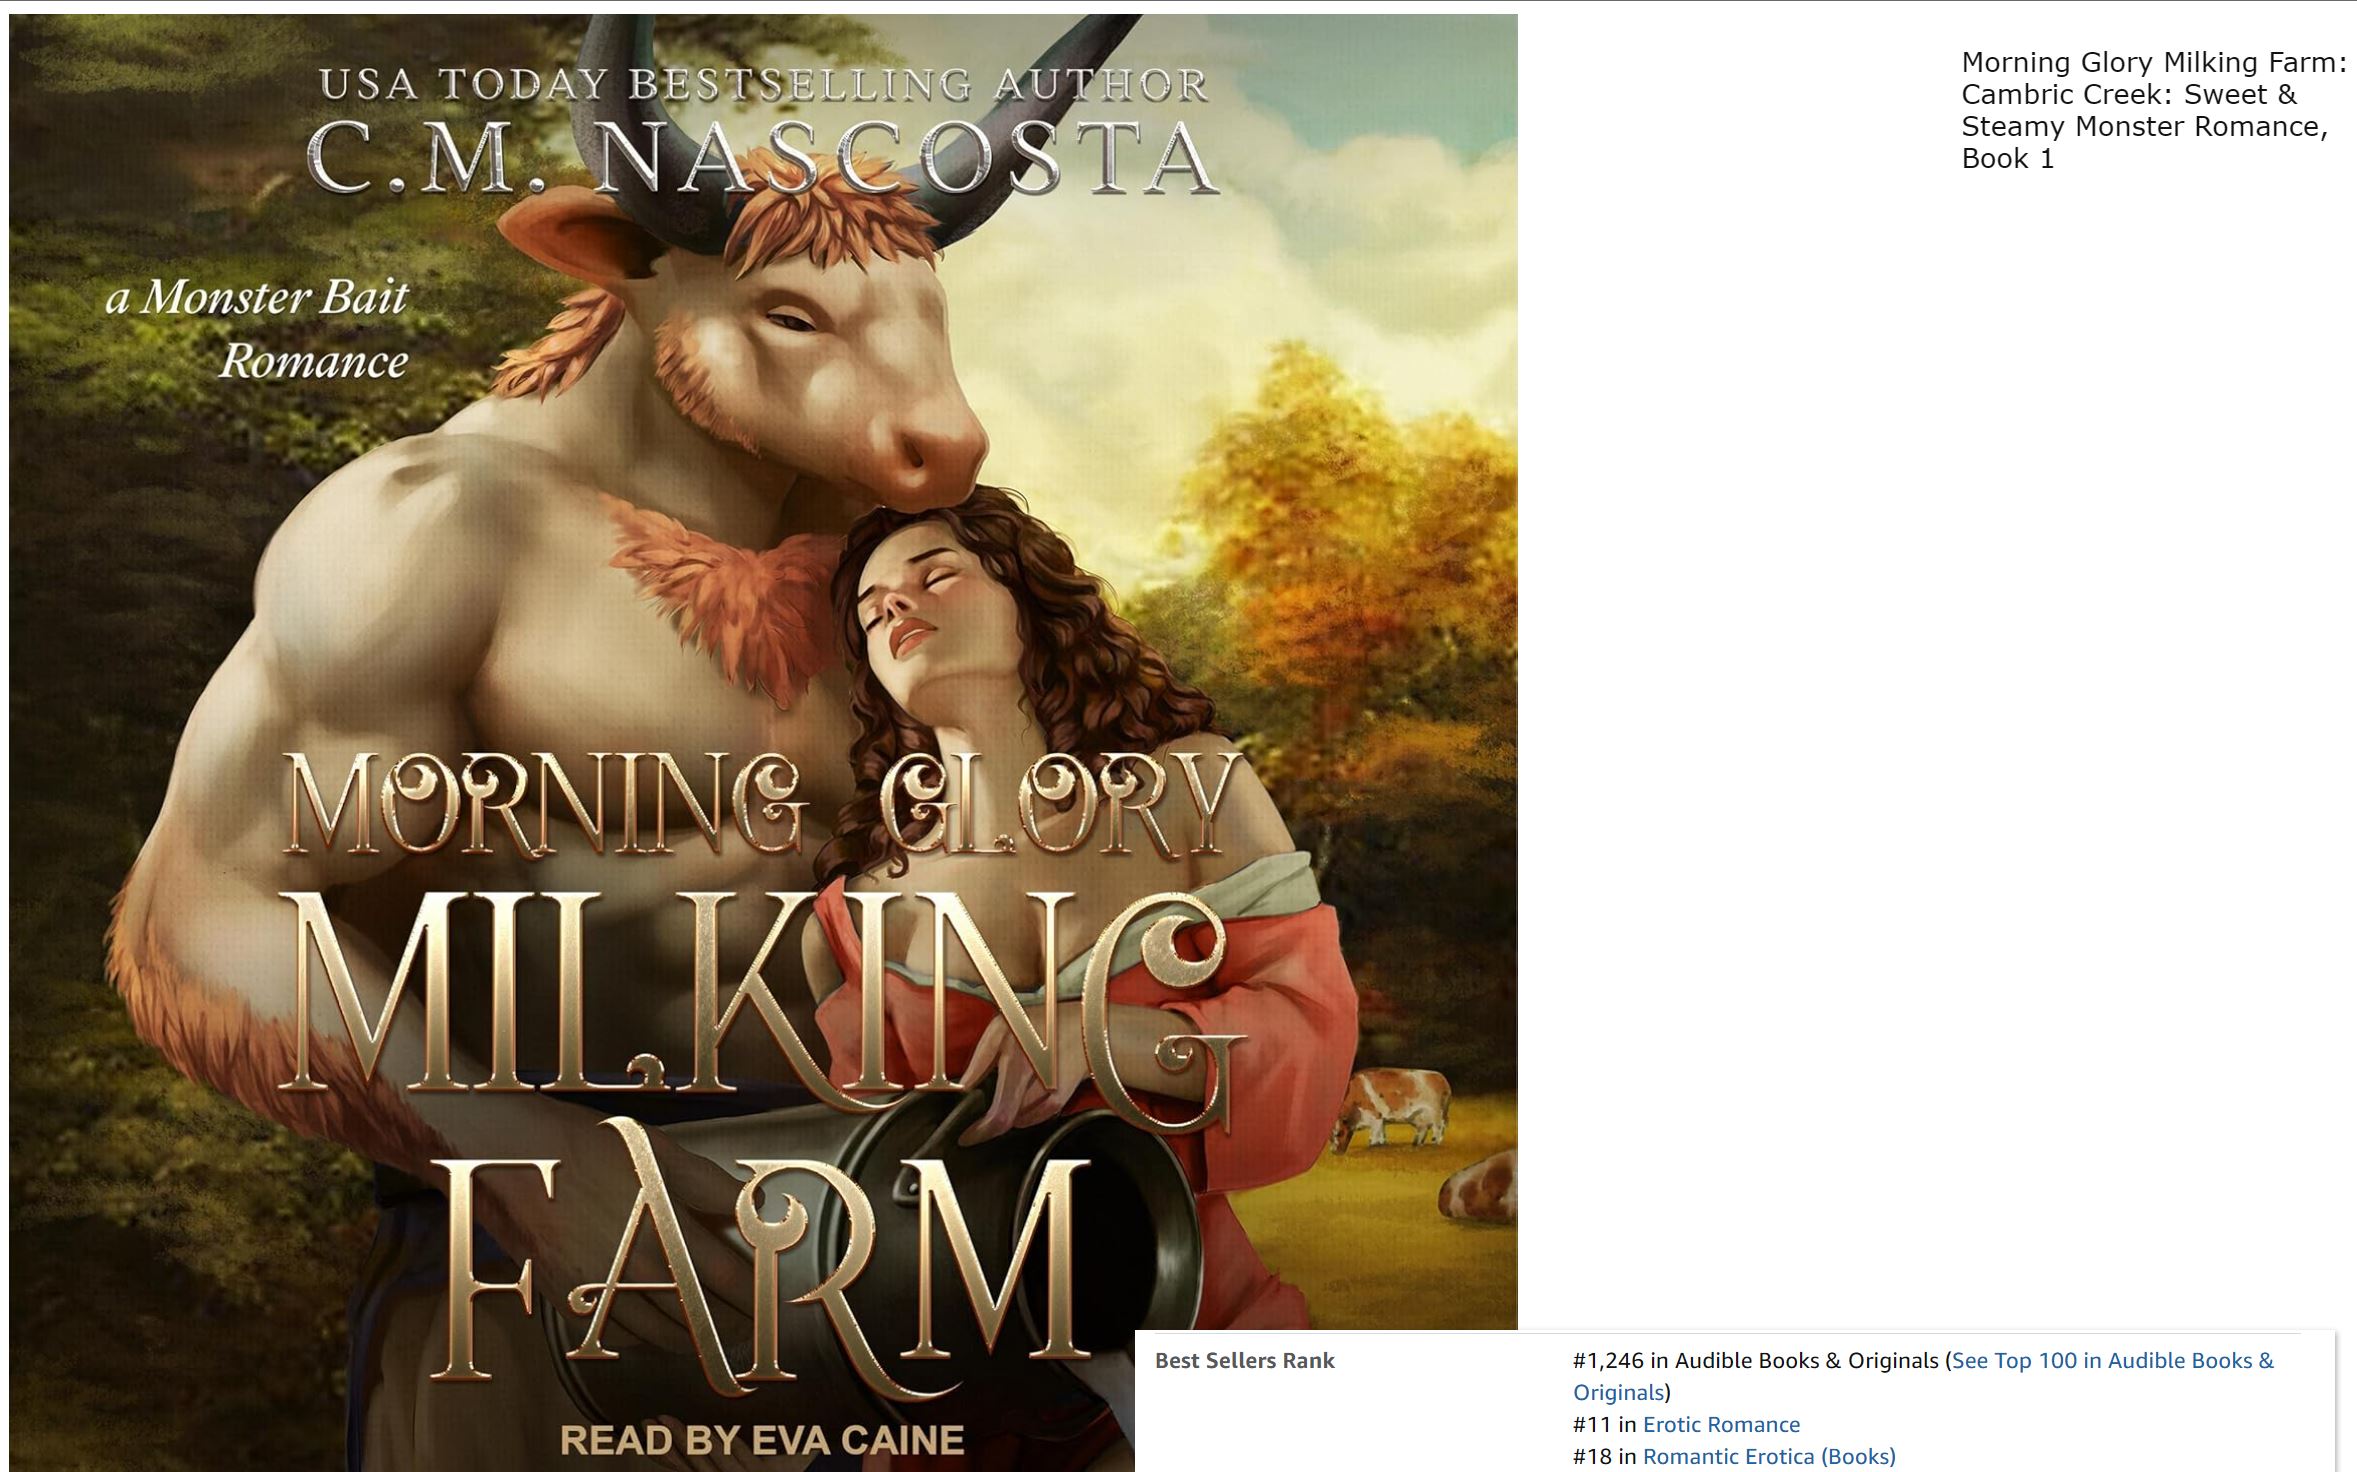The image size is (2357, 1472).
Task: Click the C.M. Nascosta author name on cover
Action: (x=764, y=157)
